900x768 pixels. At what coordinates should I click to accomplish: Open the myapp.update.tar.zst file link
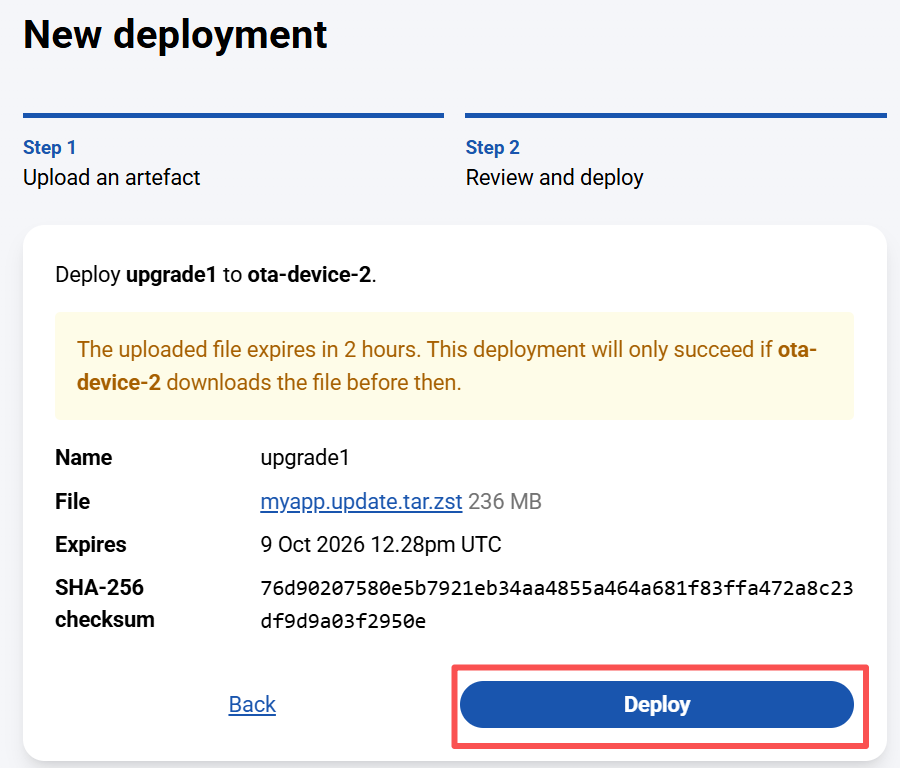click(361, 501)
